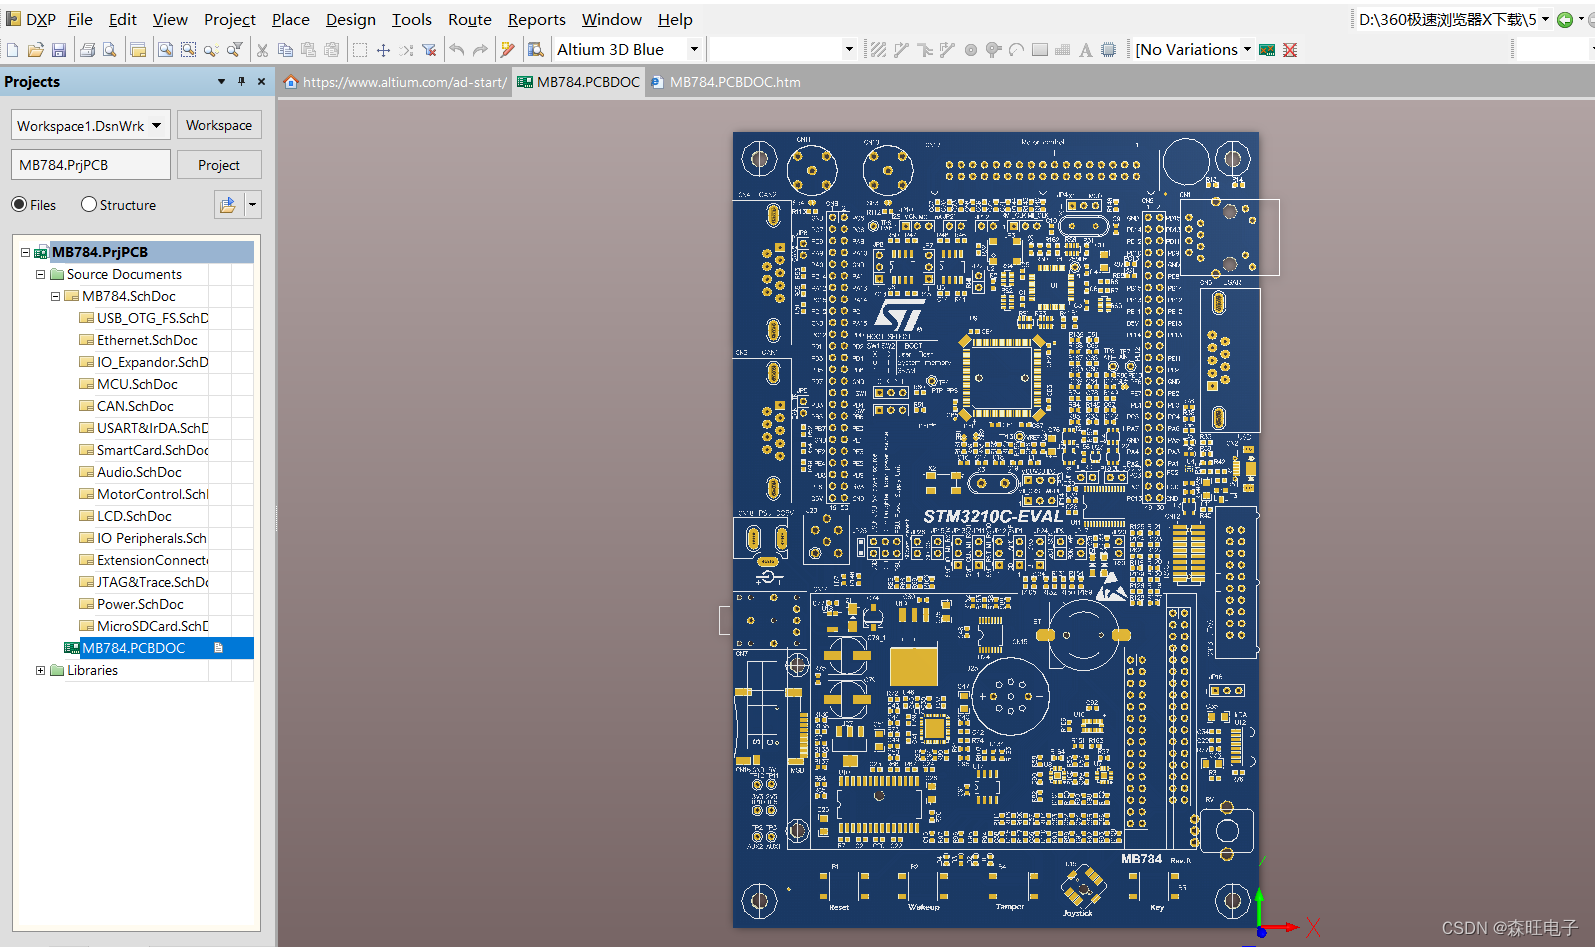Click the green back navigation arrow
The image size is (1595, 947).
coord(1565,20)
